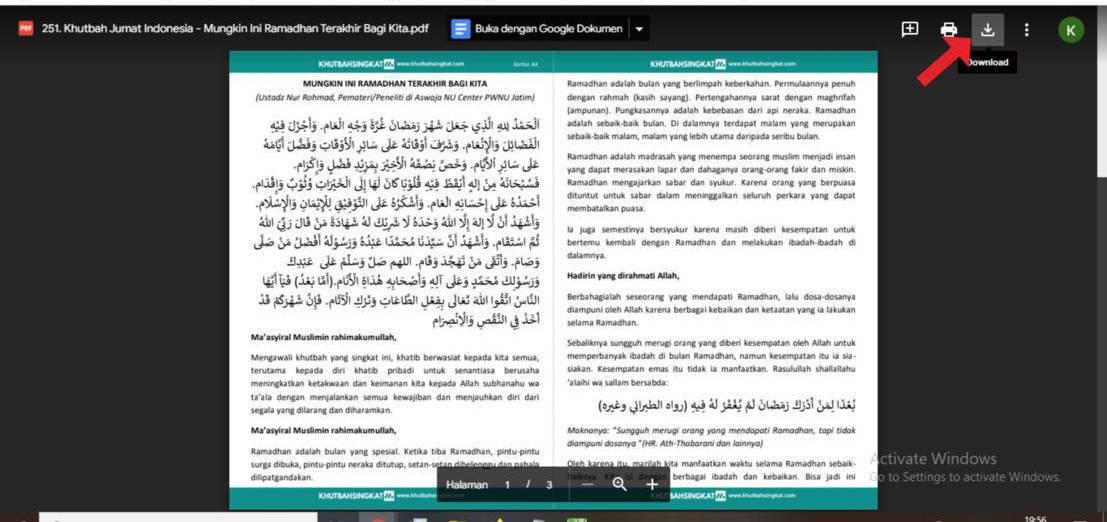Expand the dropdown arrow beside Google Dokumen

638,29
